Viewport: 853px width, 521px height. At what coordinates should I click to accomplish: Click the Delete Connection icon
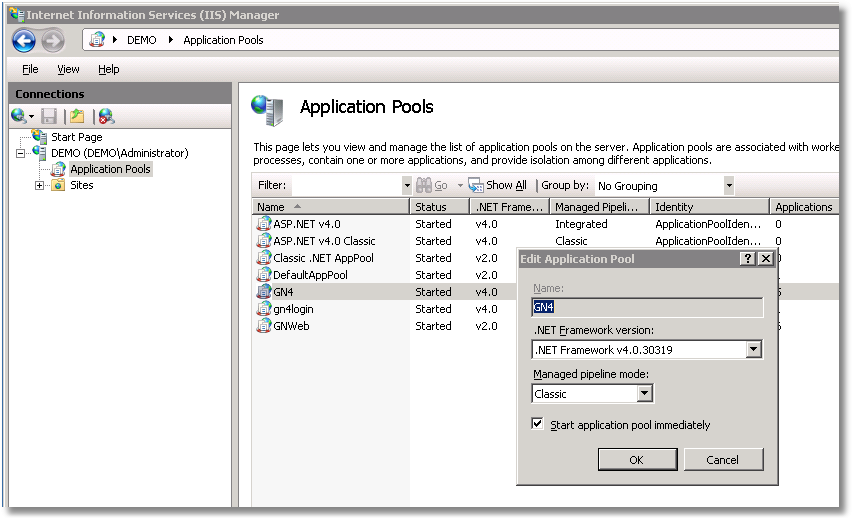click(x=106, y=116)
